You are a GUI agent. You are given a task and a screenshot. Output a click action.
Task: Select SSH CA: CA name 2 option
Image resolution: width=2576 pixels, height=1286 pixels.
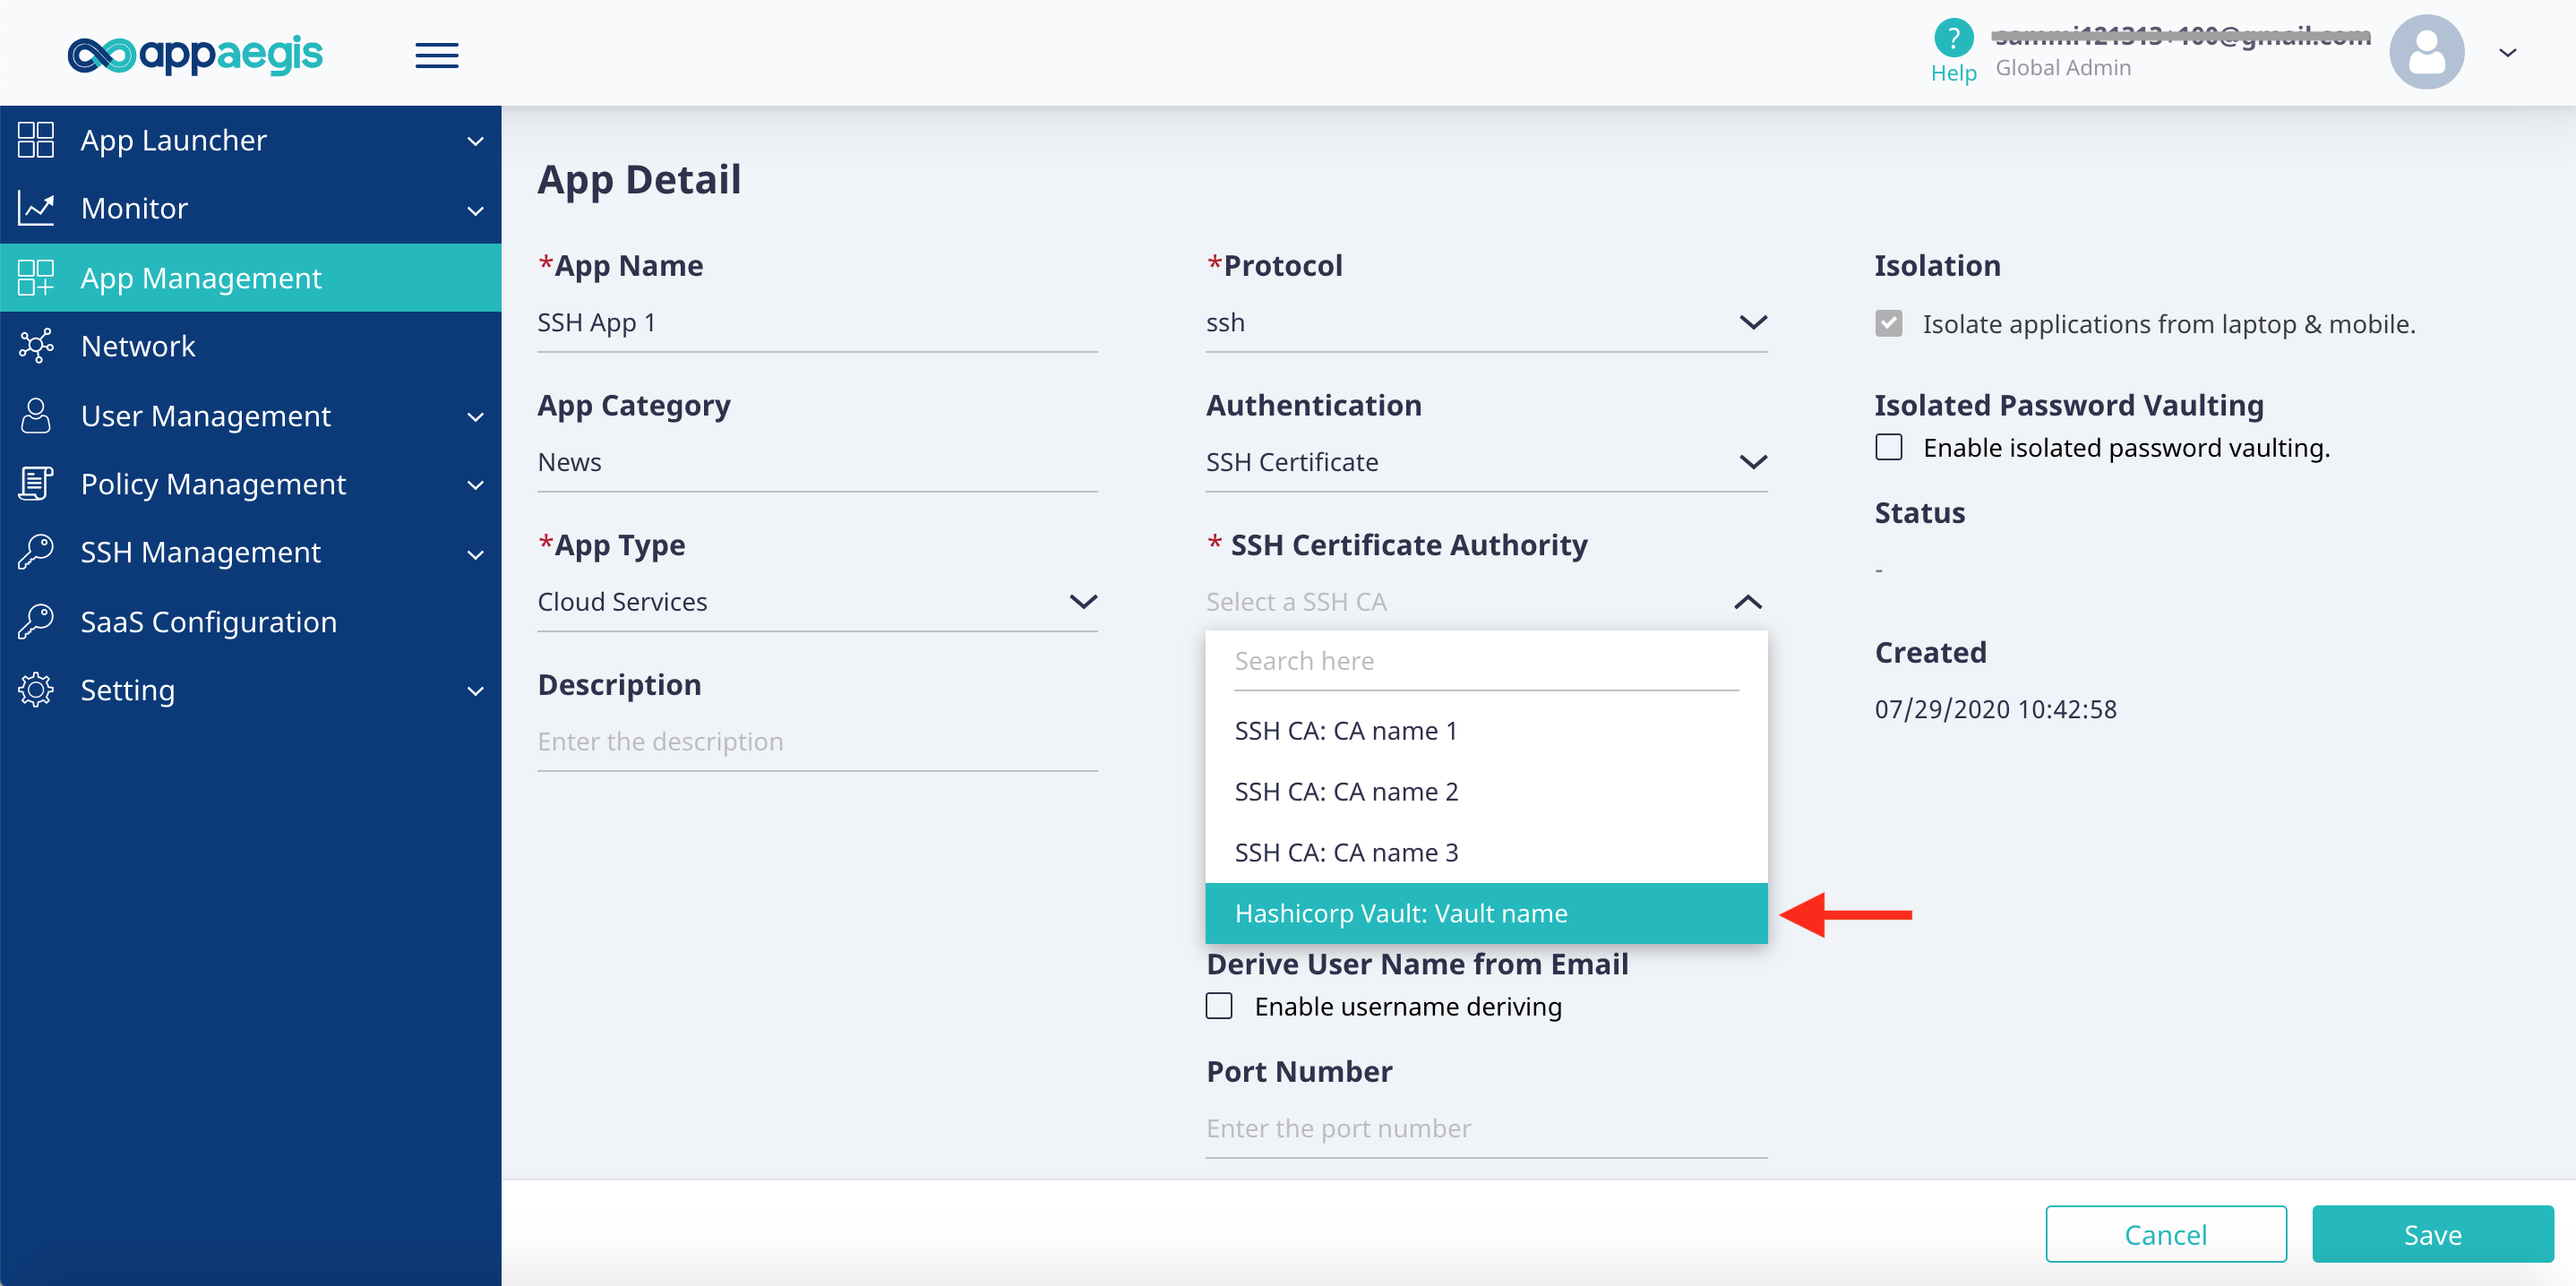coord(1486,792)
